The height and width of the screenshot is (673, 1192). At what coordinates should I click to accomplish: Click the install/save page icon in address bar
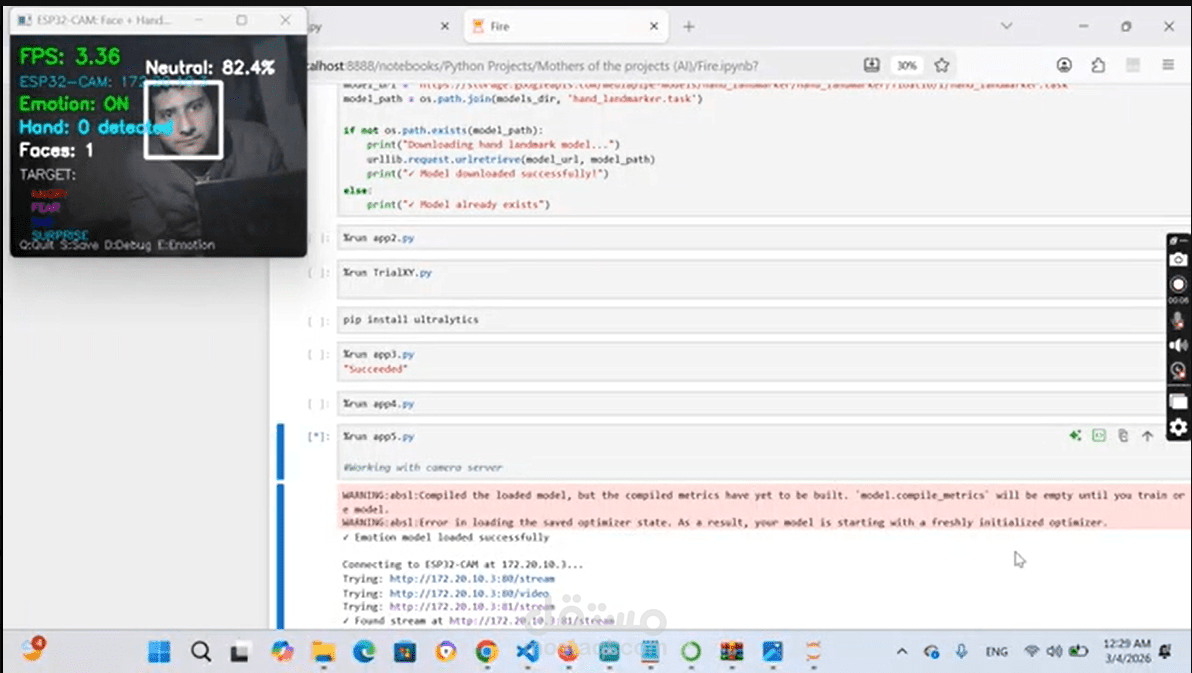click(871, 65)
